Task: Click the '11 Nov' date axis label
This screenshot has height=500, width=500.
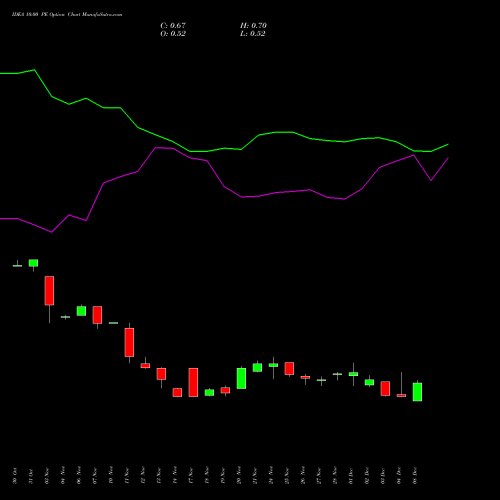Action: [127, 476]
